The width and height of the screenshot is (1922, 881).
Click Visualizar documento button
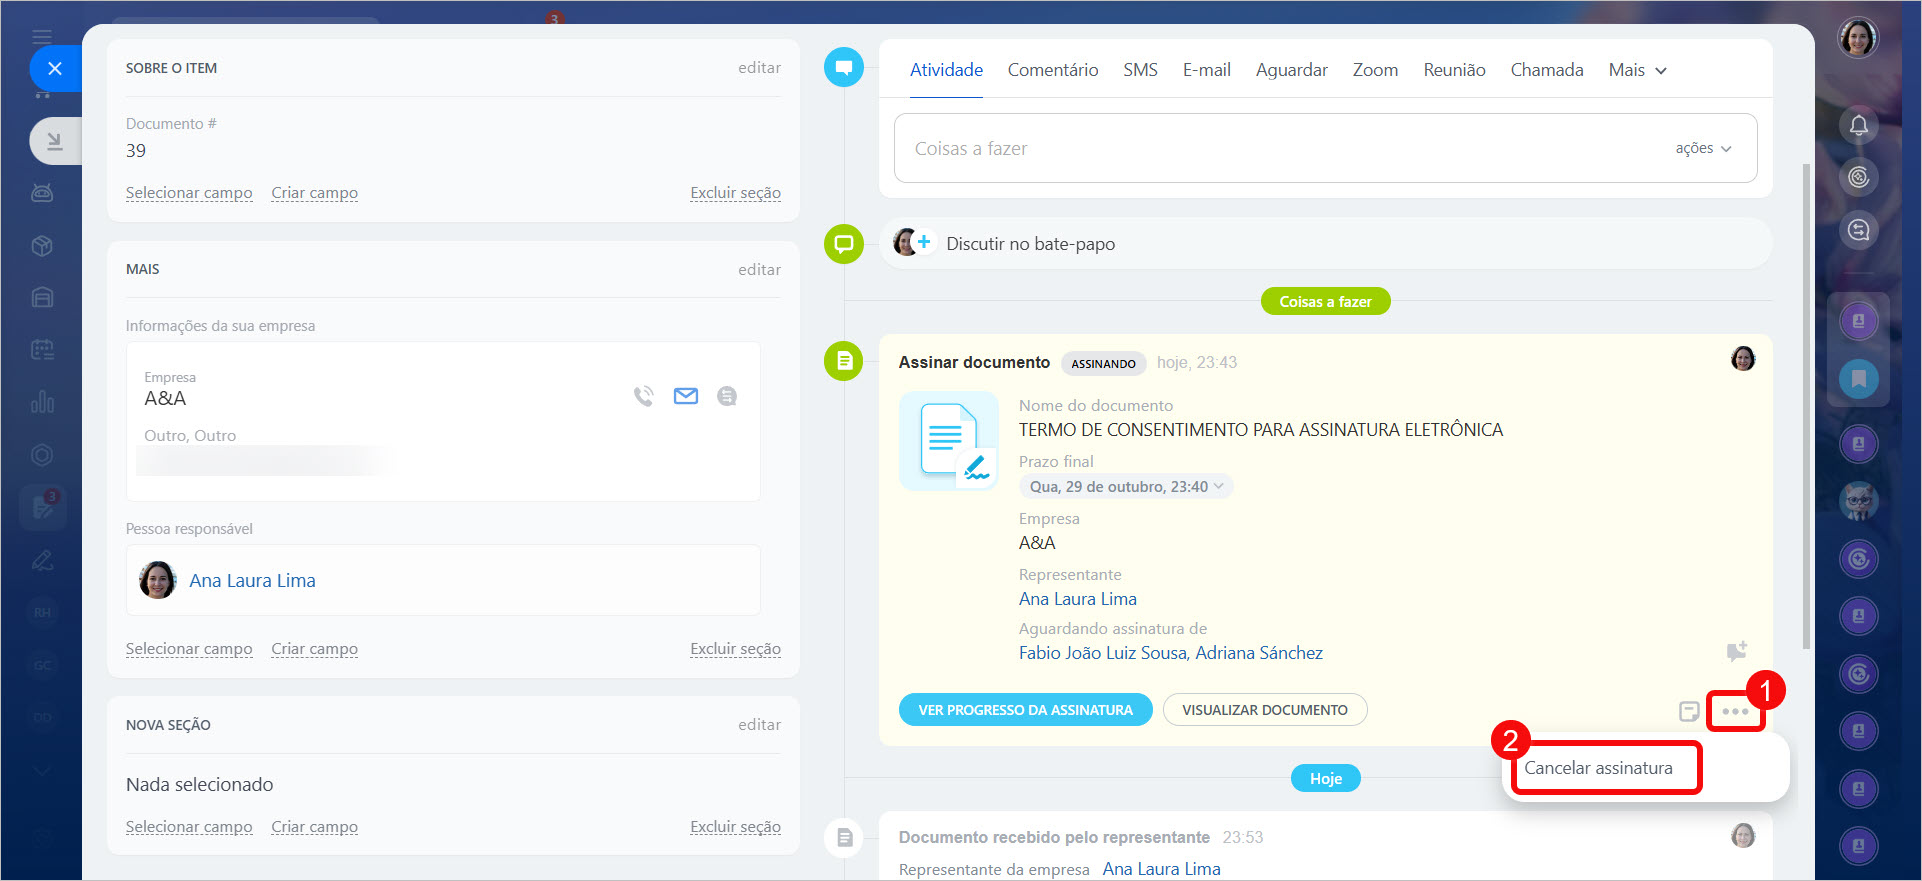(x=1265, y=710)
